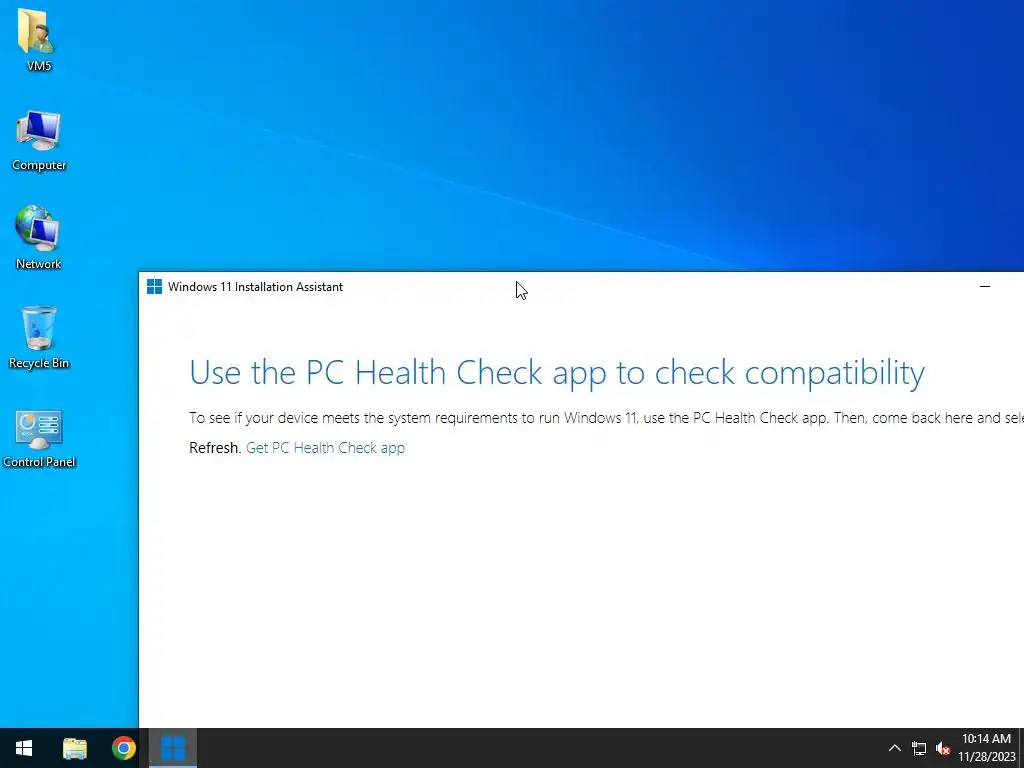Open the network status tray icon
Viewport: 1024px width, 768px height.
pyautogui.click(x=919, y=748)
